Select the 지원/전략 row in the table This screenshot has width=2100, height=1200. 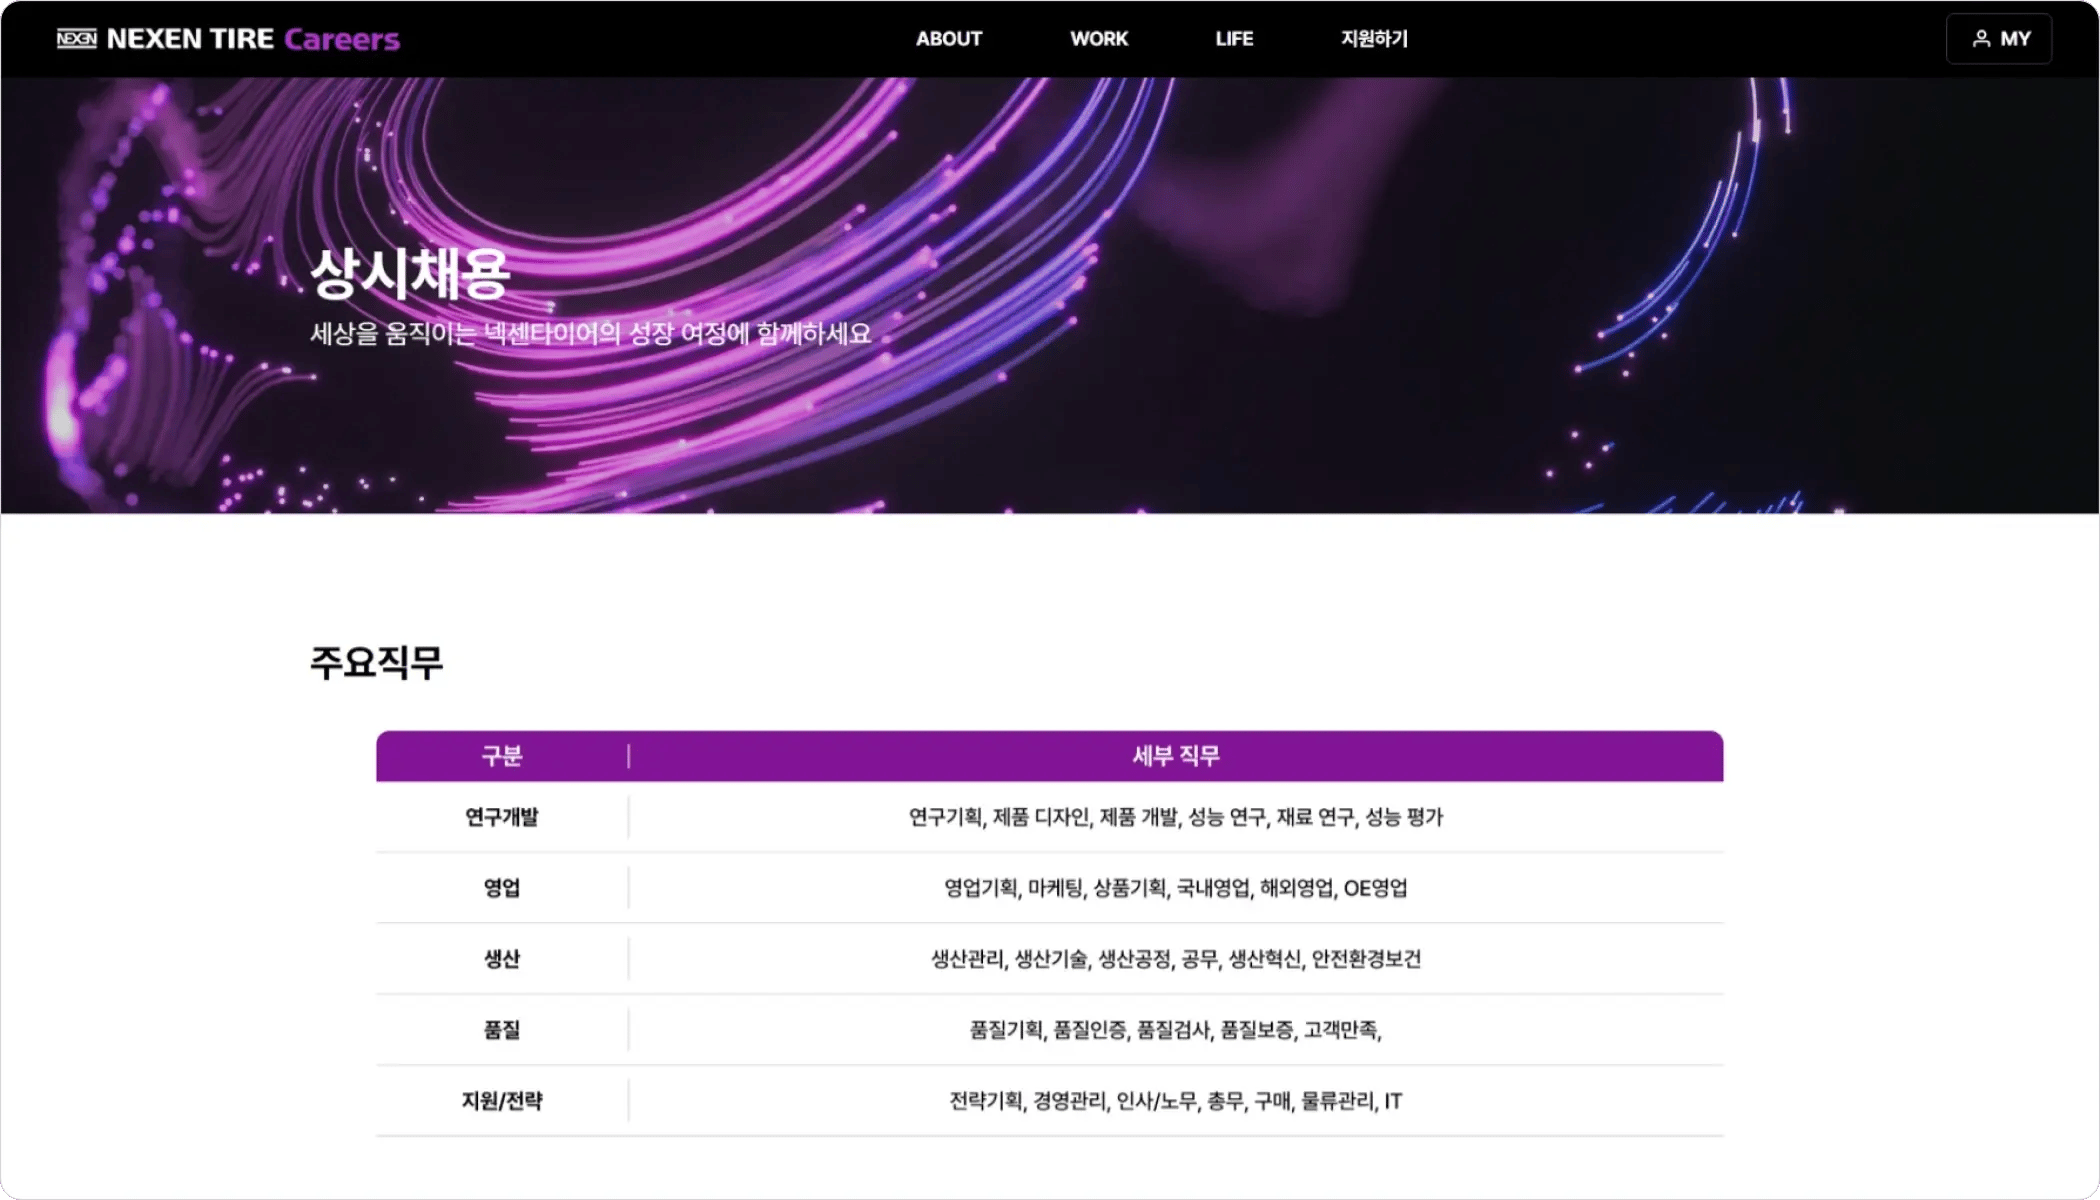(502, 1101)
